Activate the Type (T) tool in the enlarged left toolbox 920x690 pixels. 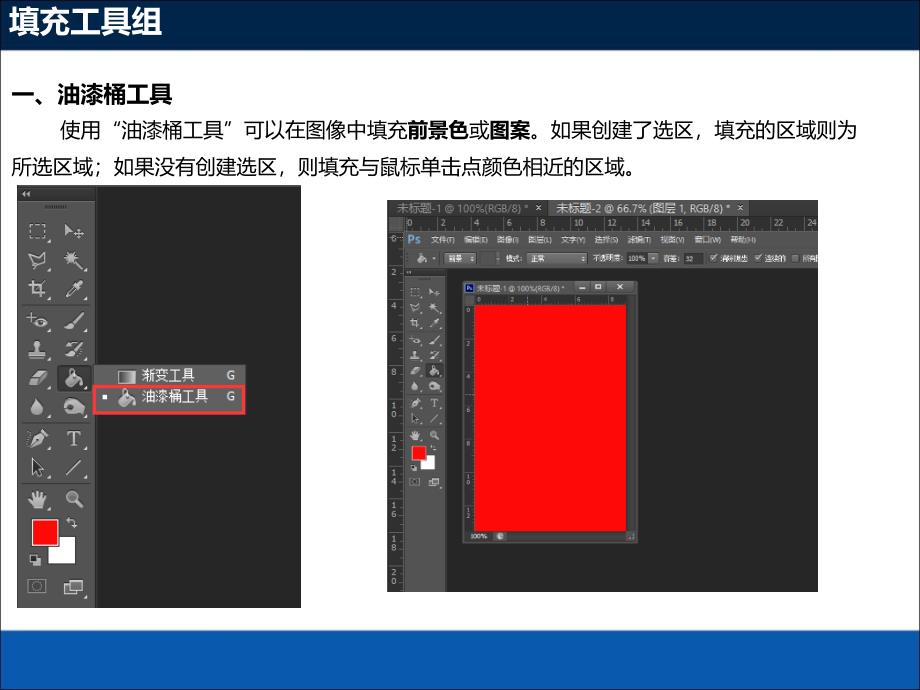(74, 438)
